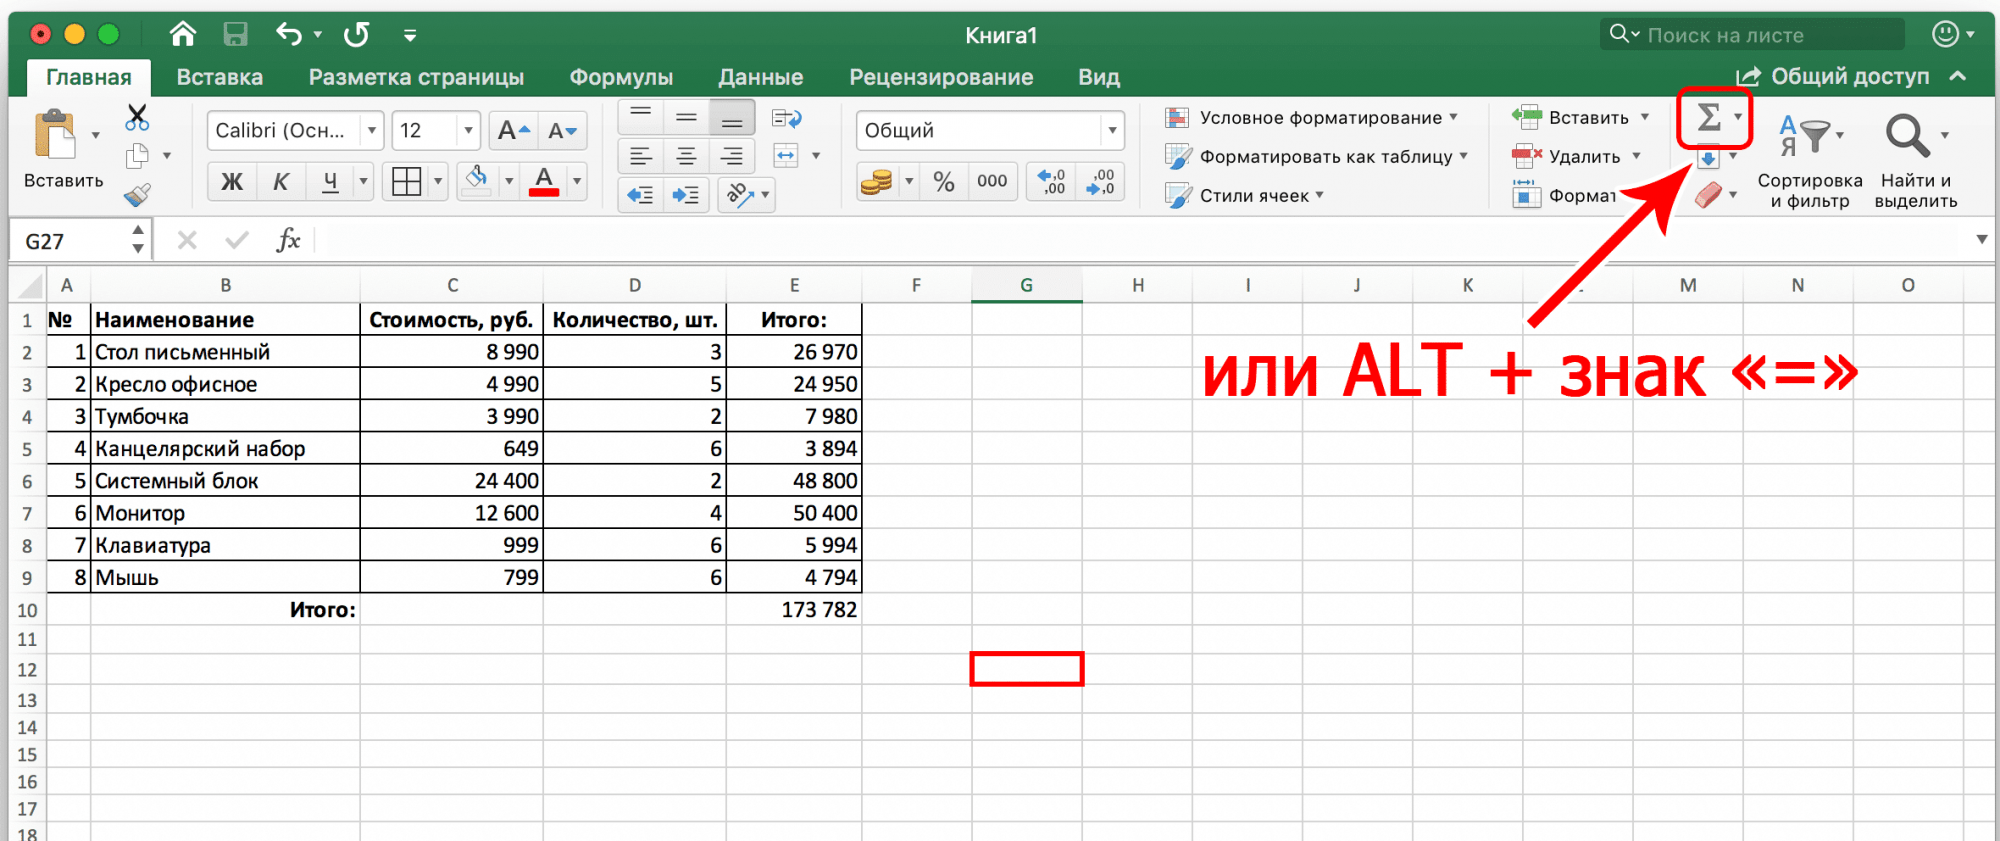This screenshot has width=2000, height=841.
Task: Center text horizontally
Action: tap(686, 157)
